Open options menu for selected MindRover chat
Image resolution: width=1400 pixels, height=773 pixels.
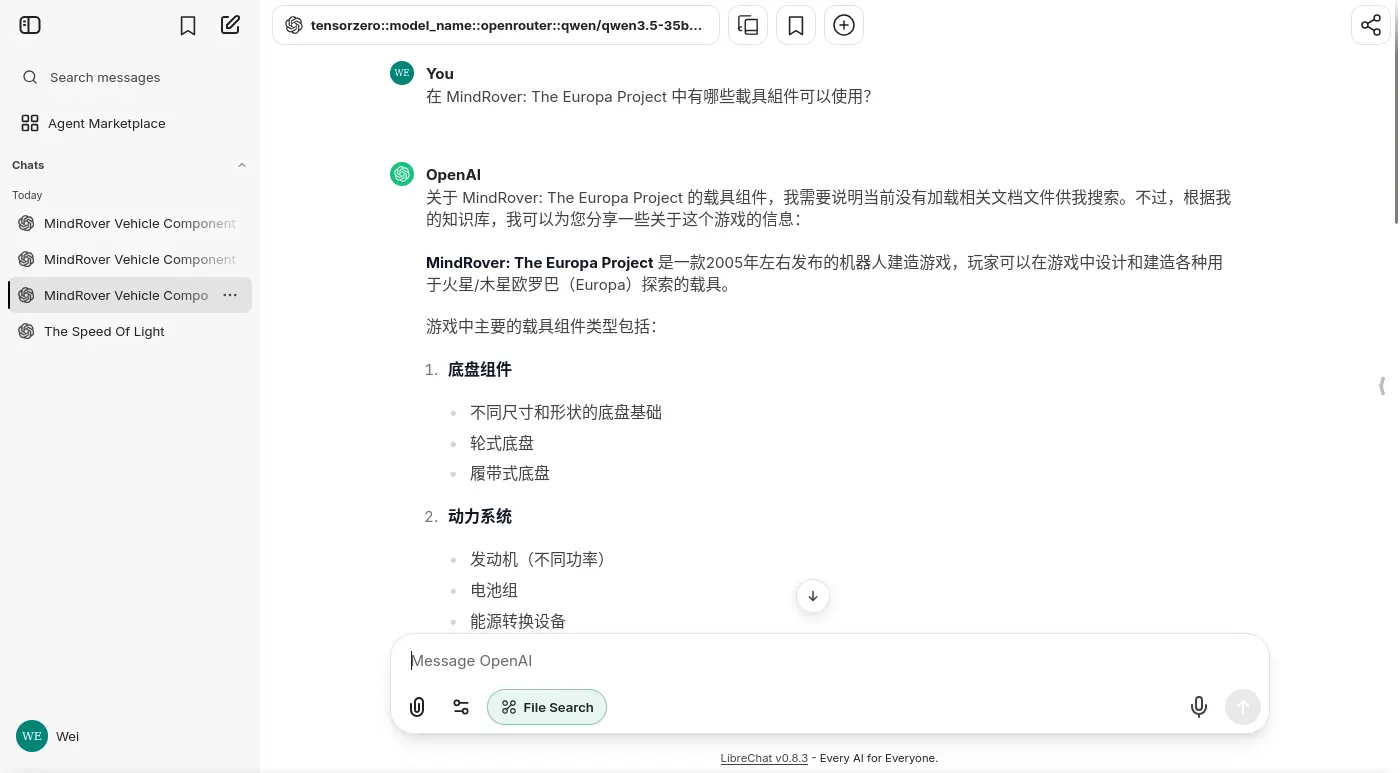click(x=230, y=295)
